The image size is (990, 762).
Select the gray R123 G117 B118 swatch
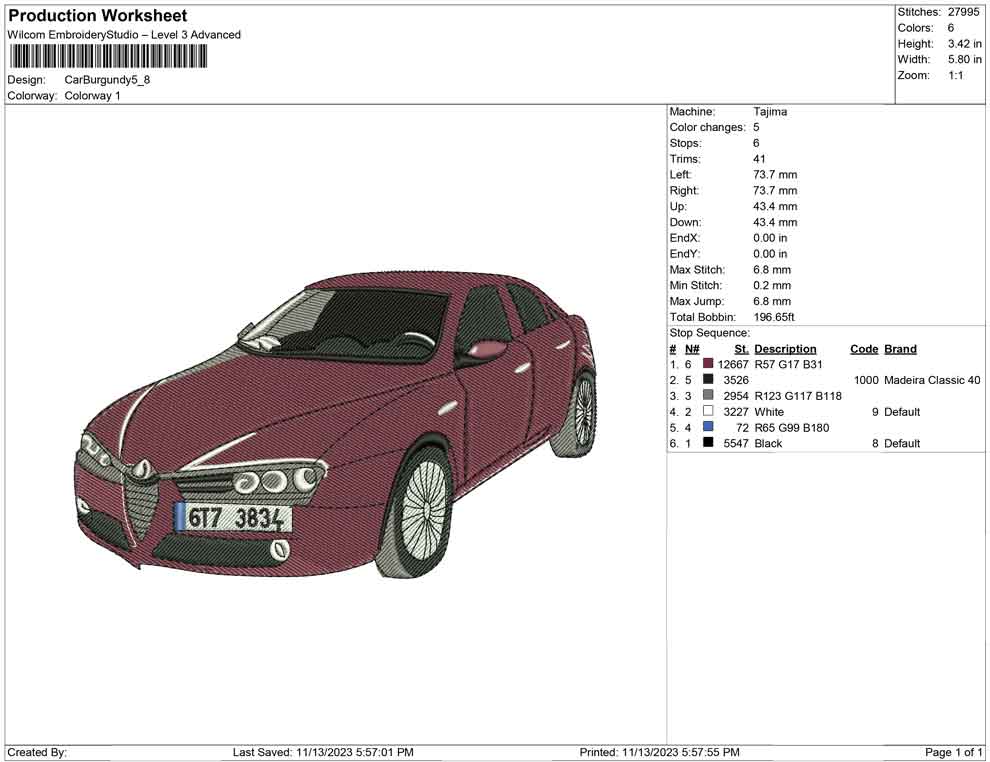click(710, 396)
